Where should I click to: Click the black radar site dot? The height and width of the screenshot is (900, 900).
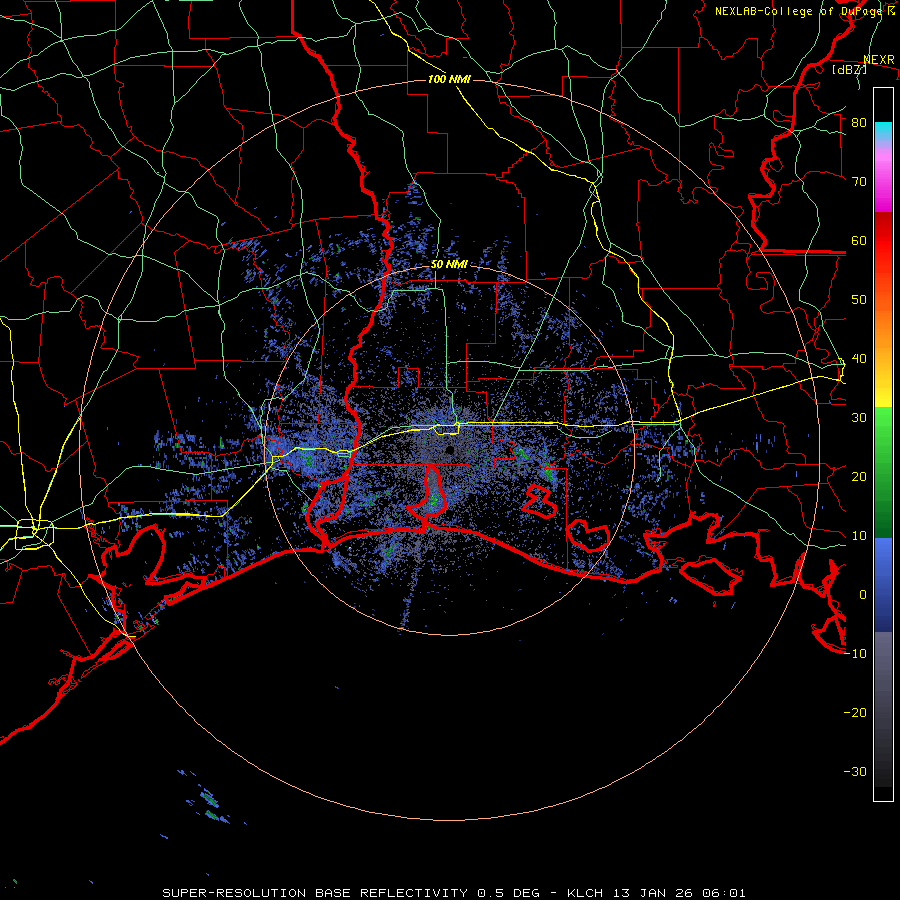click(450, 451)
